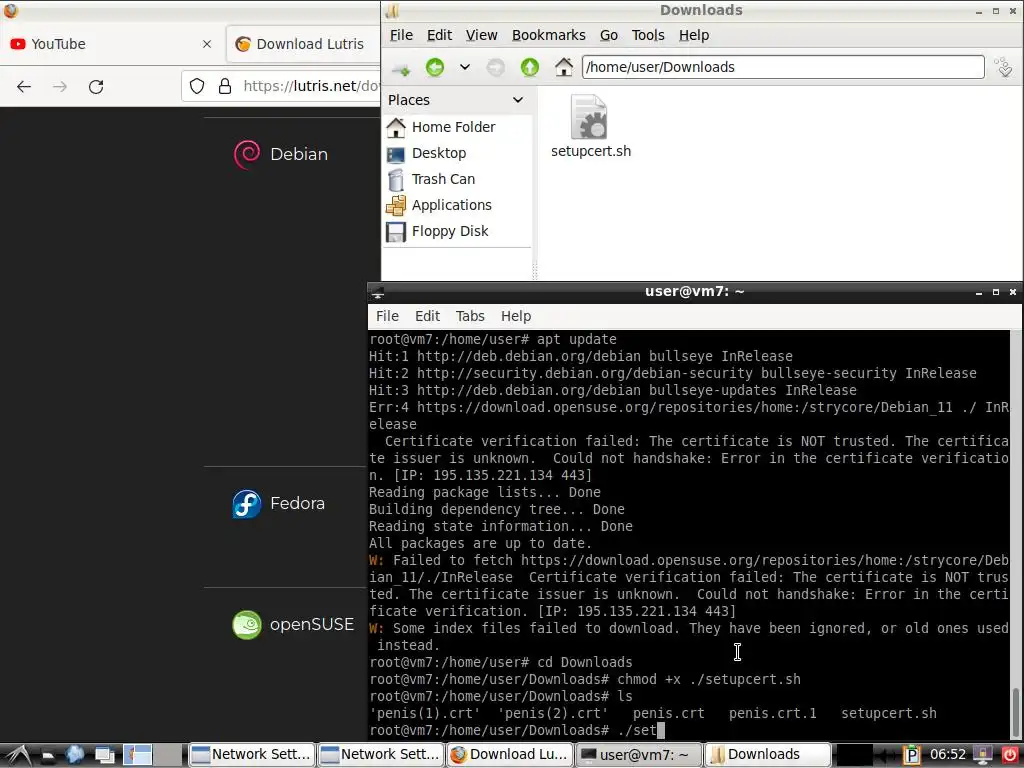Open the View menu in file manager

(481, 35)
